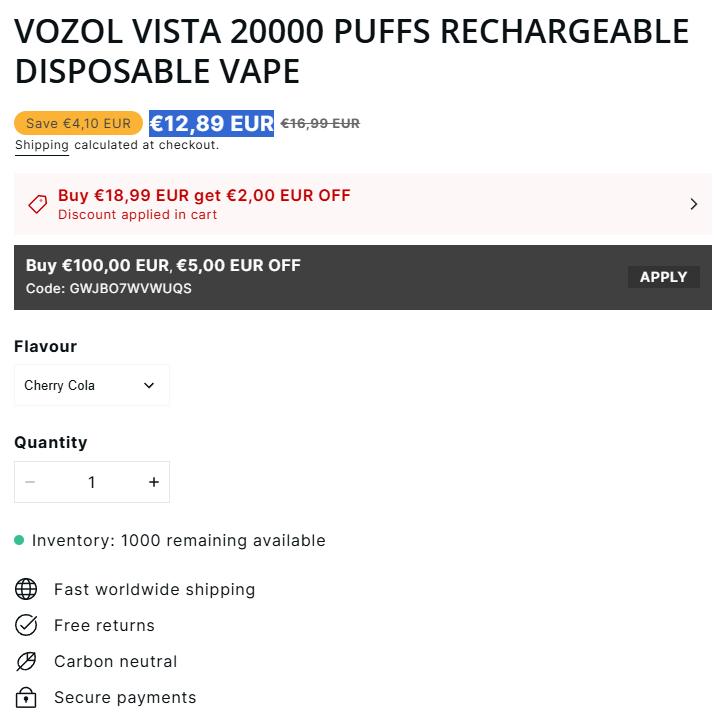Click the Save €4,10 EUR badge
This screenshot has width=717, height=714.
click(78, 123)
